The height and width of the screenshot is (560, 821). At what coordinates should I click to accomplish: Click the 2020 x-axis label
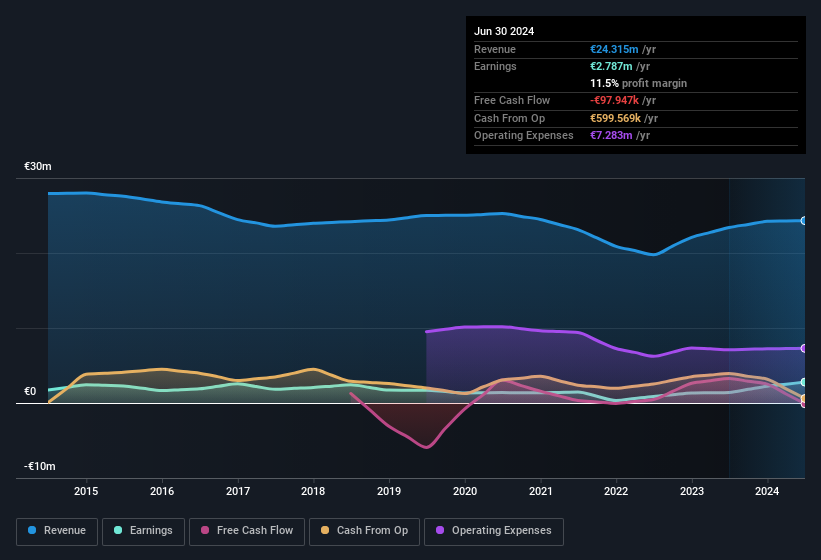pyautogui.click(x=465, y=491)
